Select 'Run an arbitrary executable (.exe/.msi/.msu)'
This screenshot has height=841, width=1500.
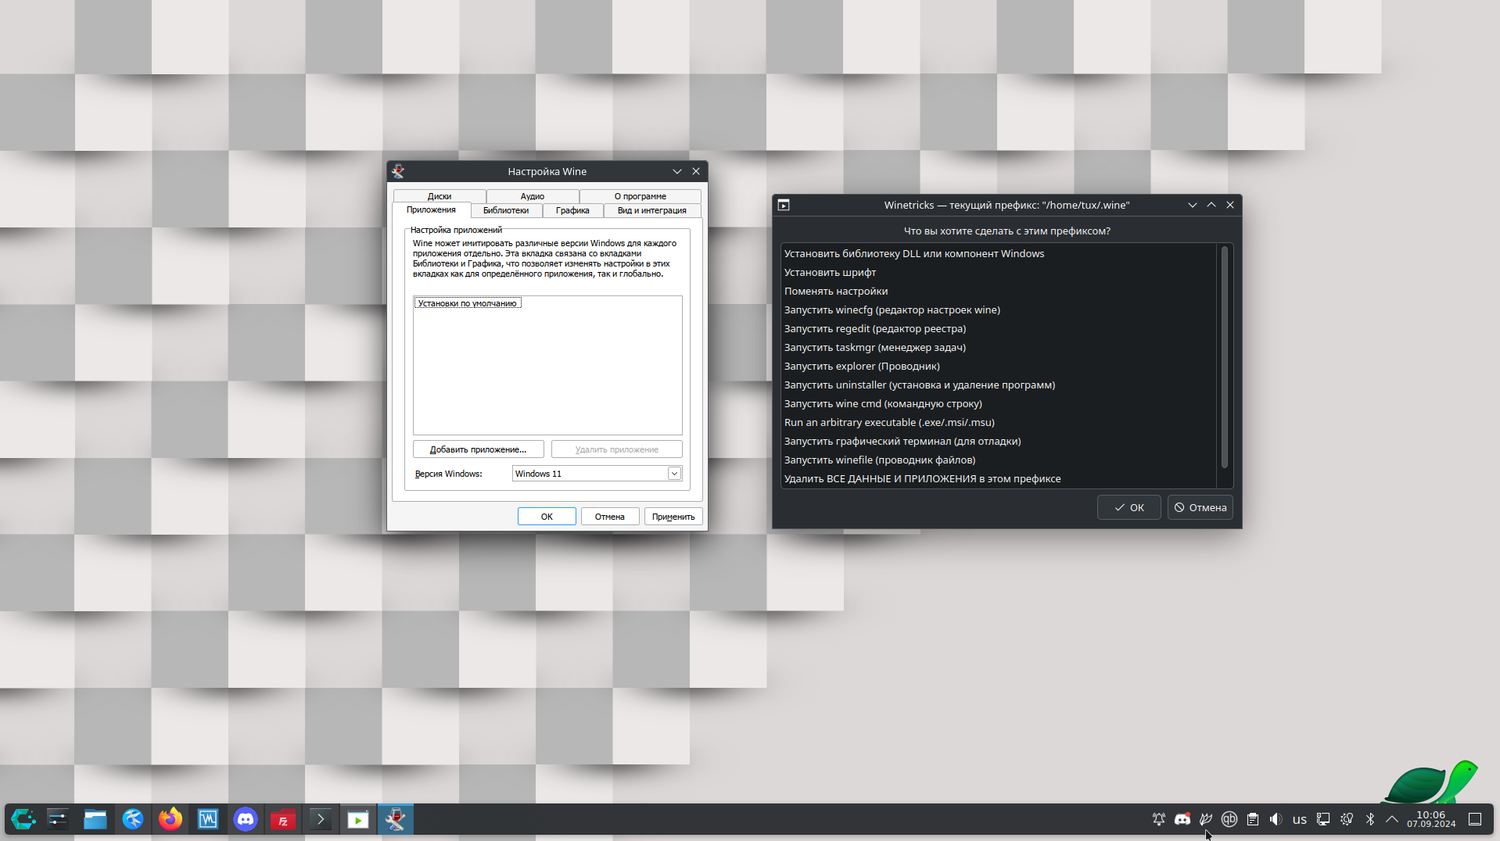999,422
